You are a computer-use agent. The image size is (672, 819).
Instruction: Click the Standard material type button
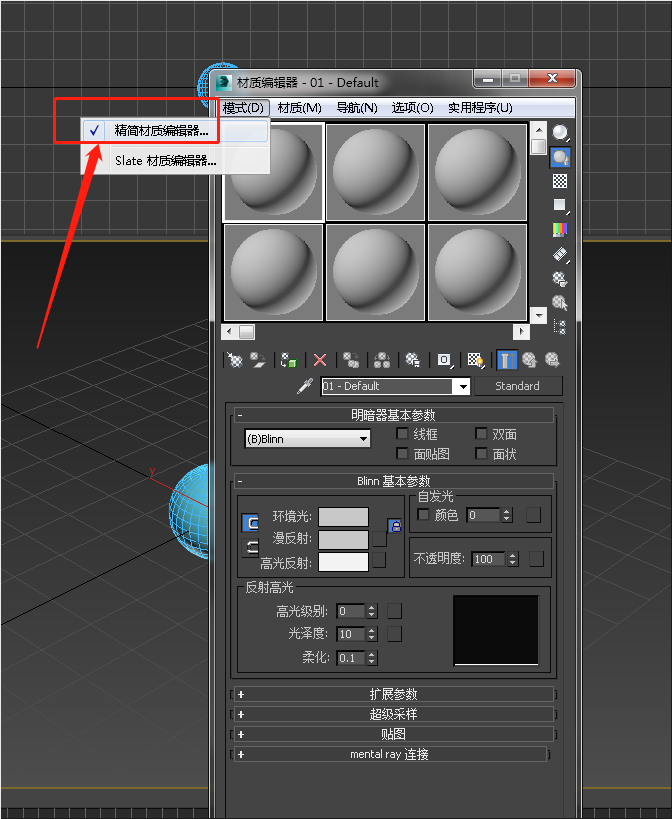coord(517,386)
